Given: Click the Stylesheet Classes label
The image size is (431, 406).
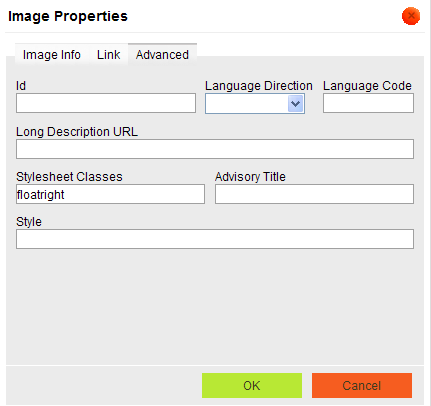Looking at the screenshot, I should [x=69, y=177].
